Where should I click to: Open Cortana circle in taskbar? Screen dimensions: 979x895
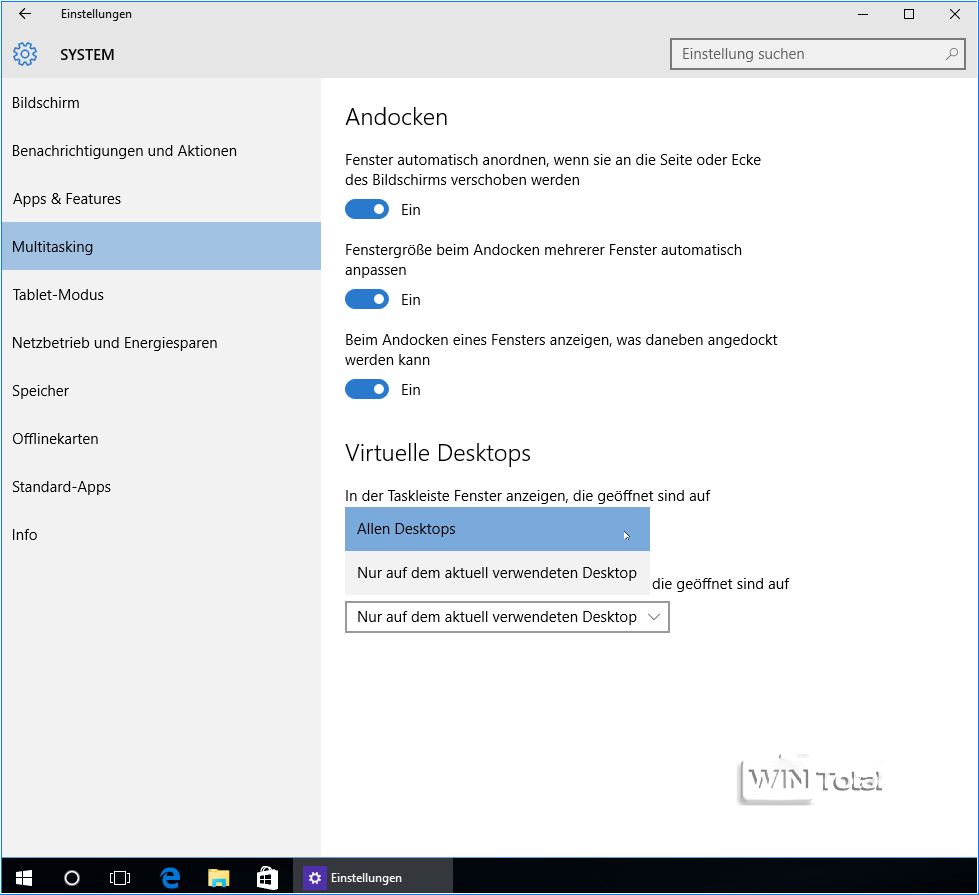[x=72, y=877]
